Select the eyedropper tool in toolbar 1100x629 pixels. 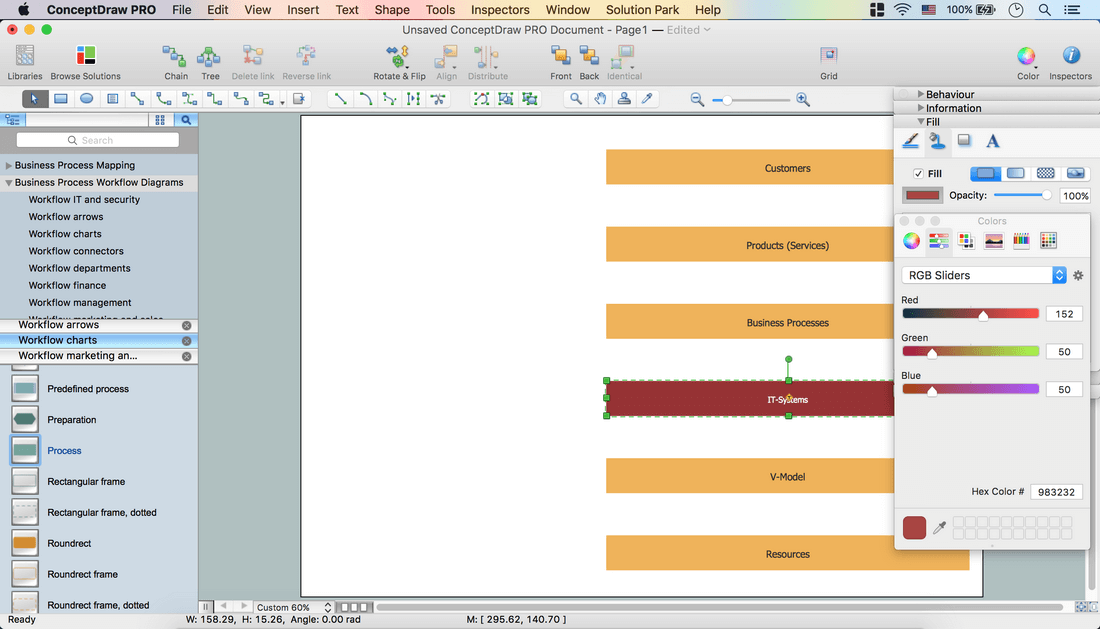[x=648, y=99]
